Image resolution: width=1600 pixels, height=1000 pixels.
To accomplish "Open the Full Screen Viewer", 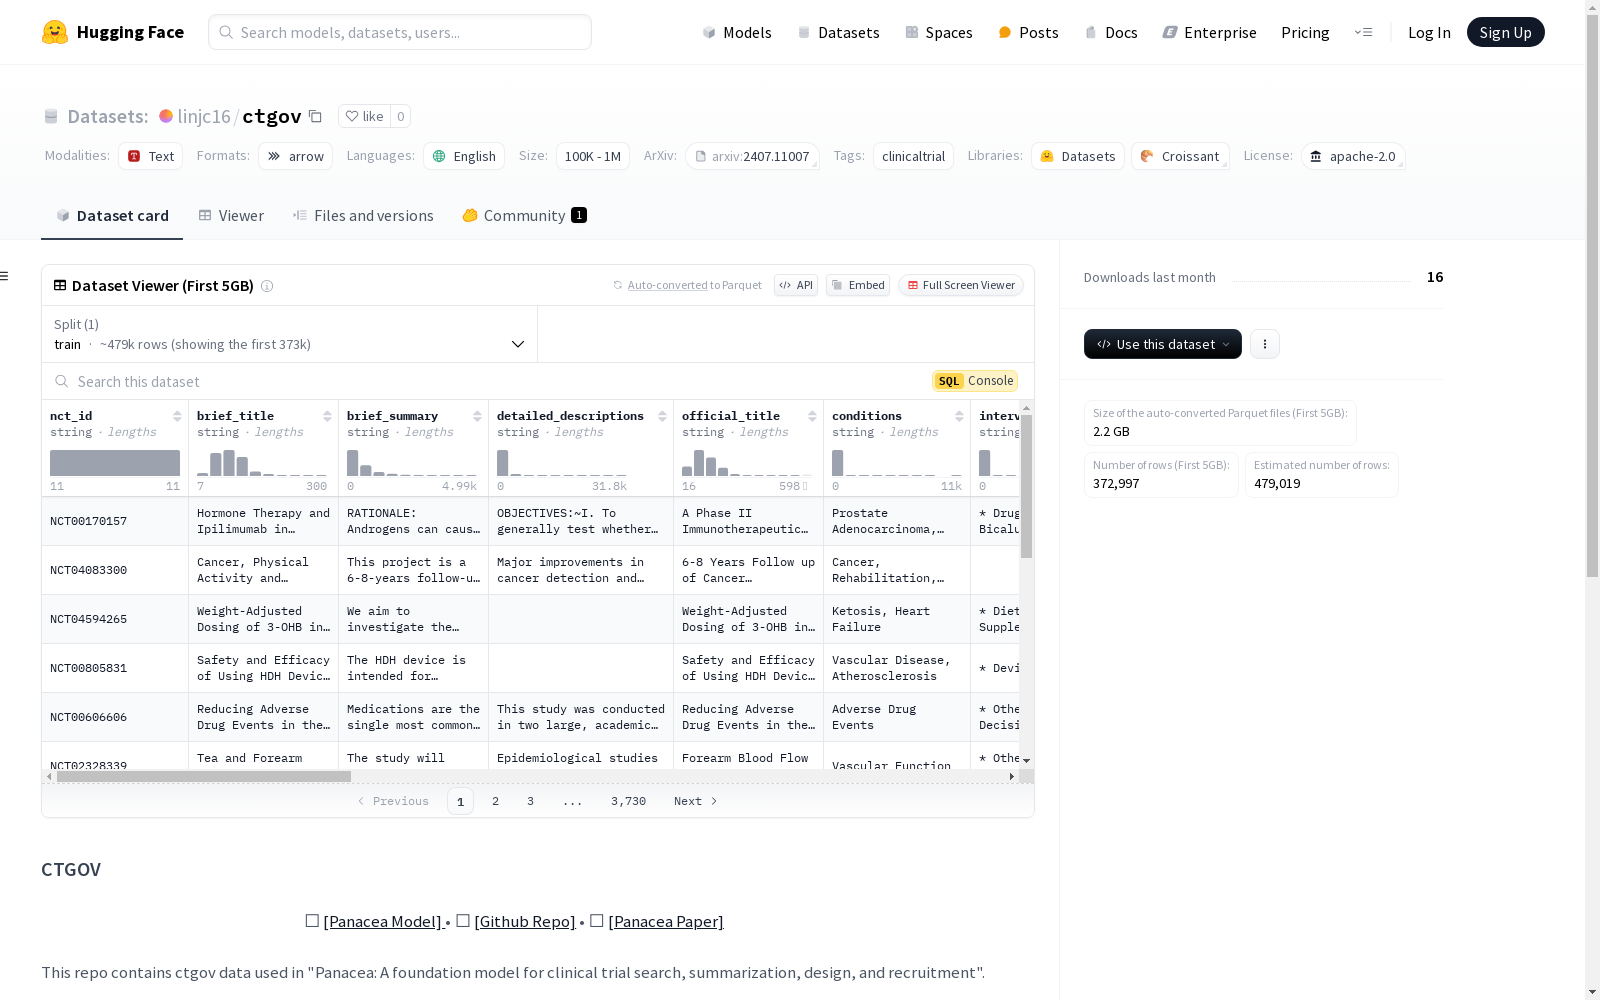I will 960,285.
